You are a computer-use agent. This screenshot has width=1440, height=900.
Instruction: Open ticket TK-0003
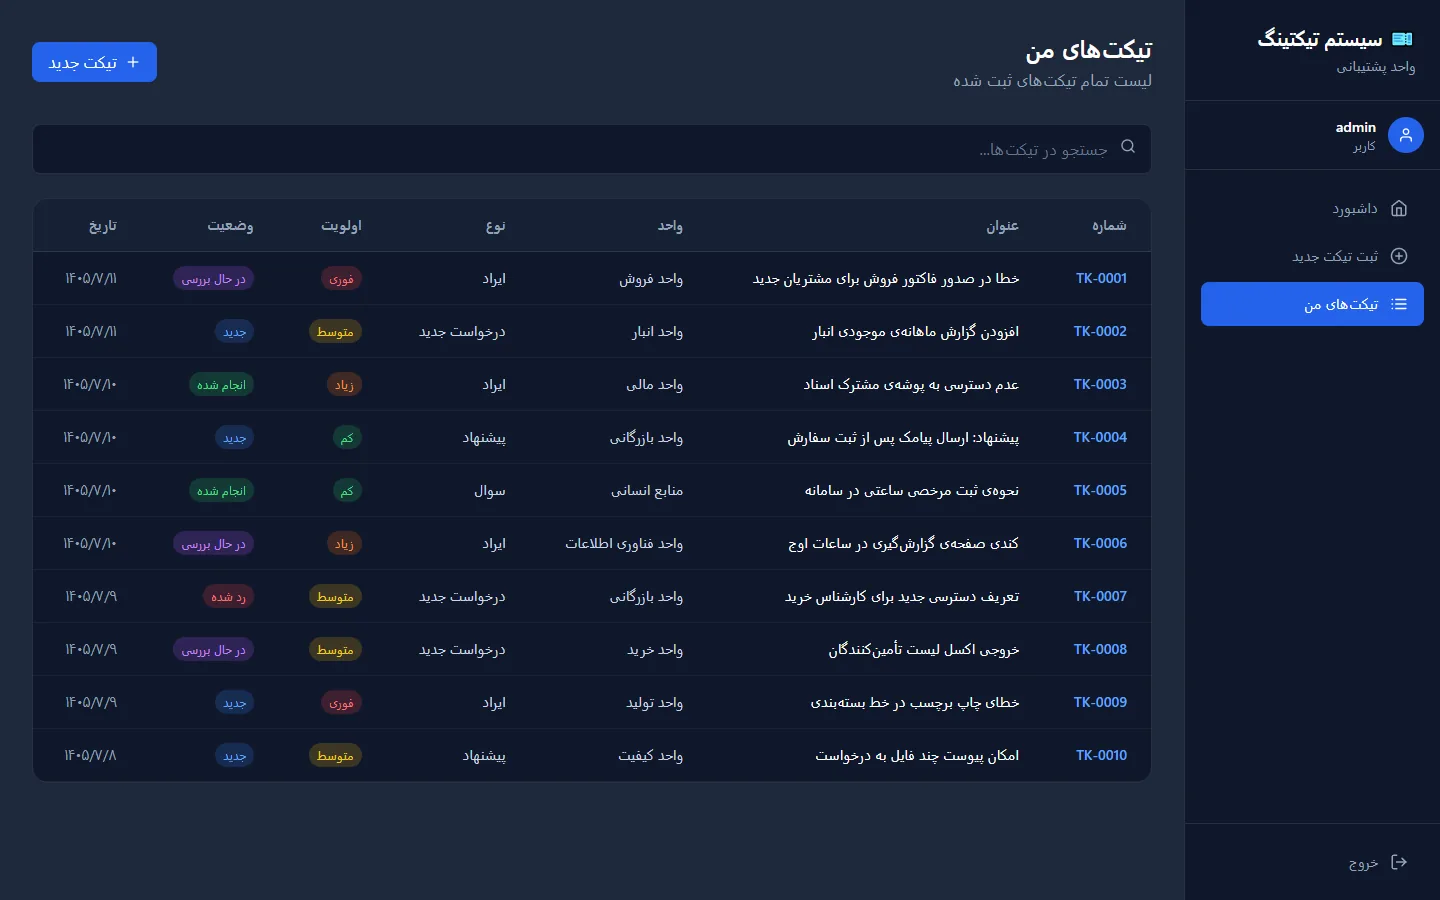tap(1100, 384)
